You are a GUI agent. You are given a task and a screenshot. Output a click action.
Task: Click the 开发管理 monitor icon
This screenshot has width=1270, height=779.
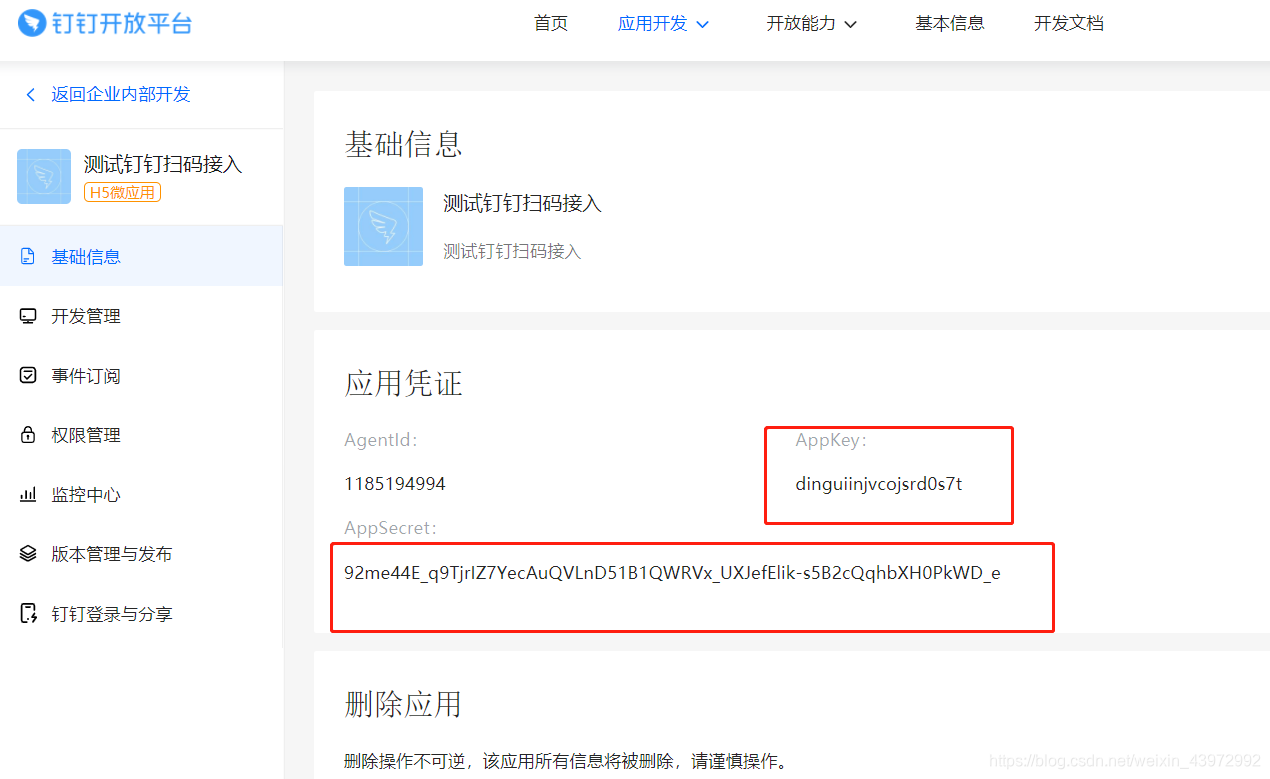tap(28, 316)
